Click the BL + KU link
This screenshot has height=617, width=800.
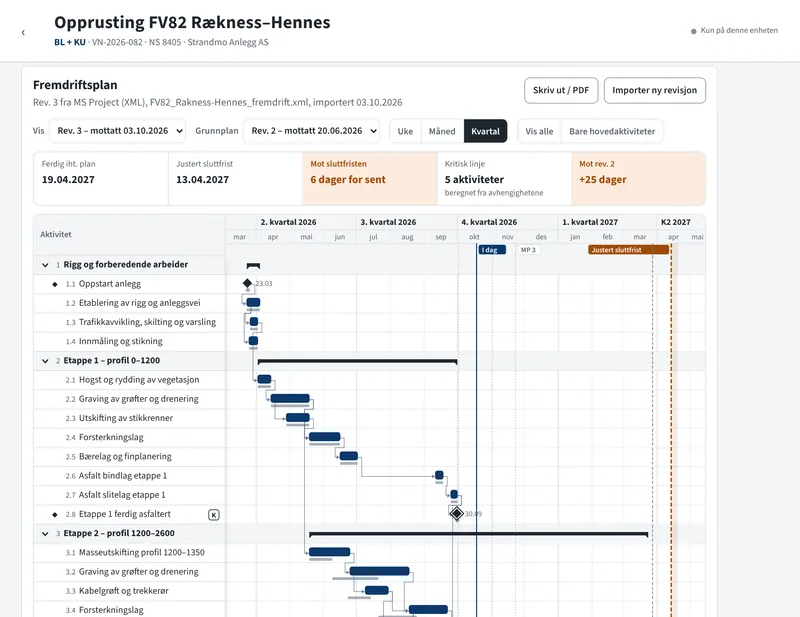(x=70, y=42)
